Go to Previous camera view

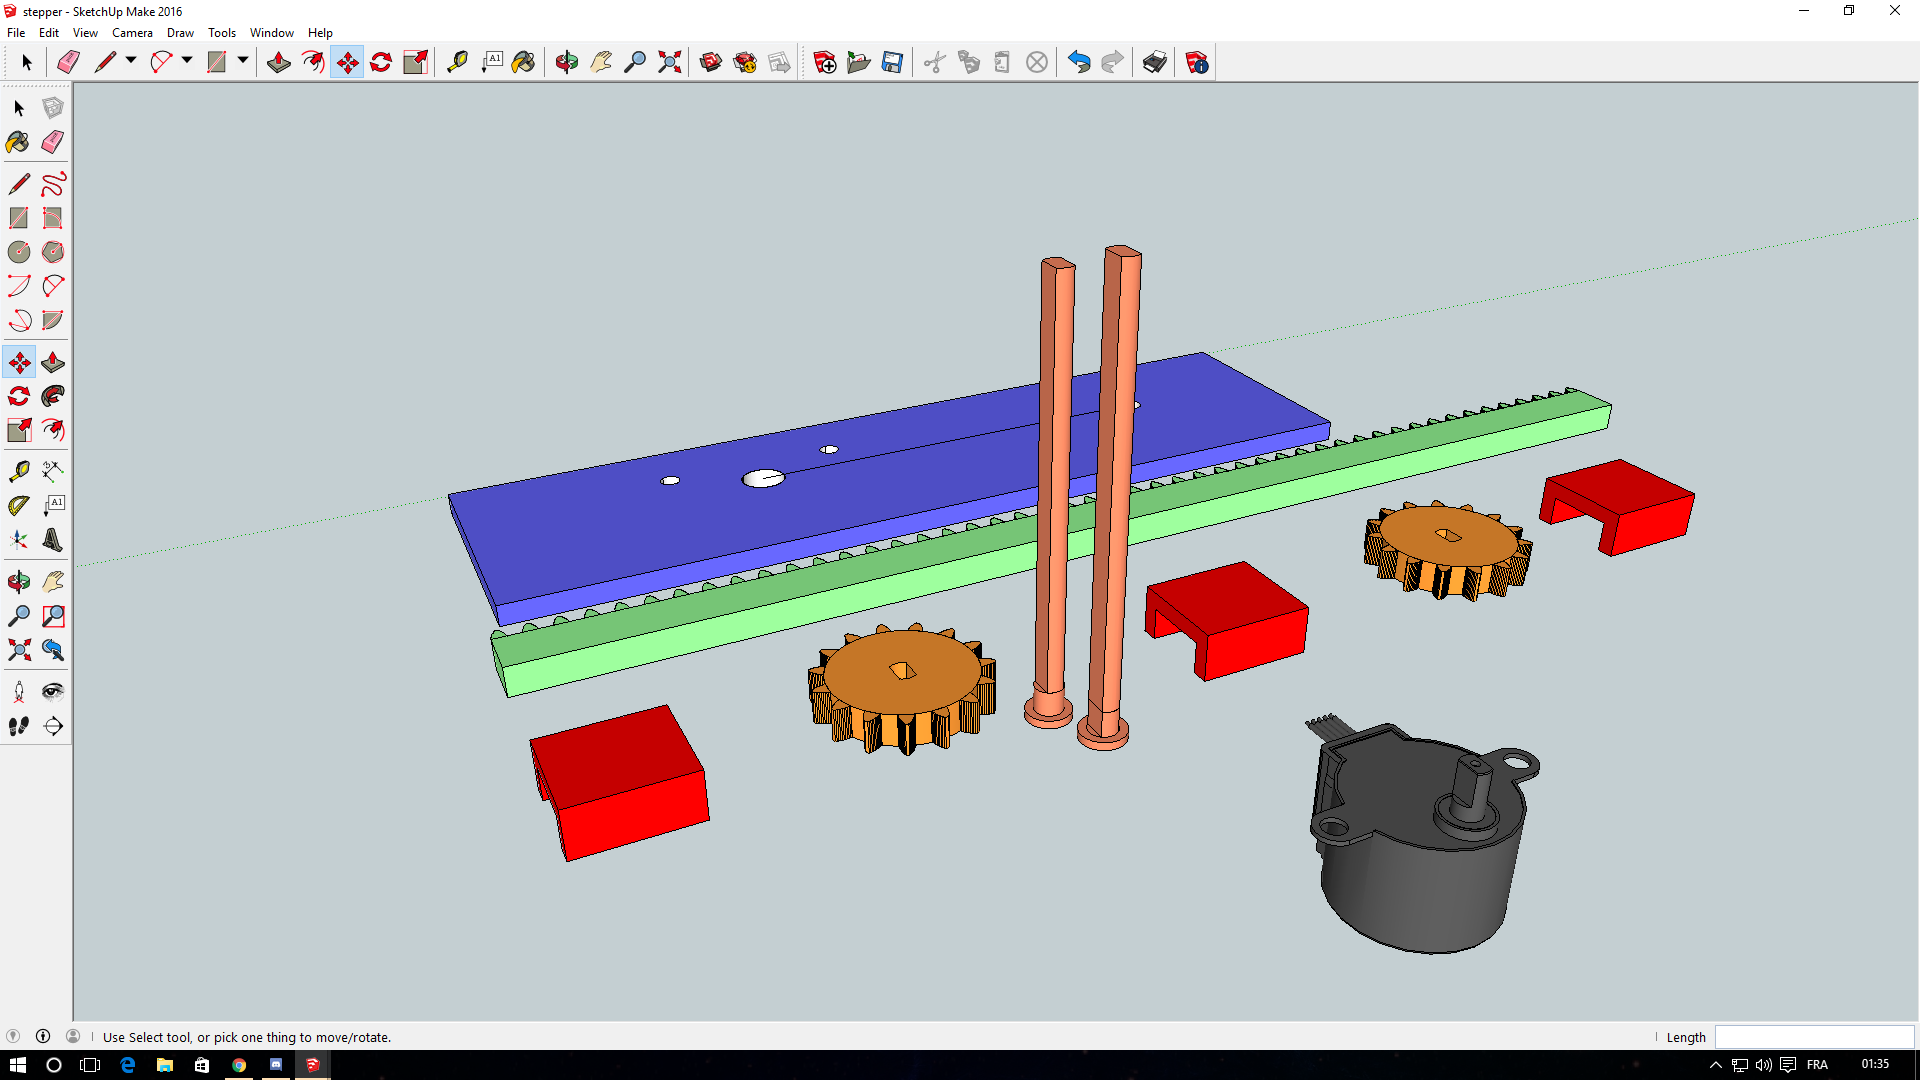[53, 650]
